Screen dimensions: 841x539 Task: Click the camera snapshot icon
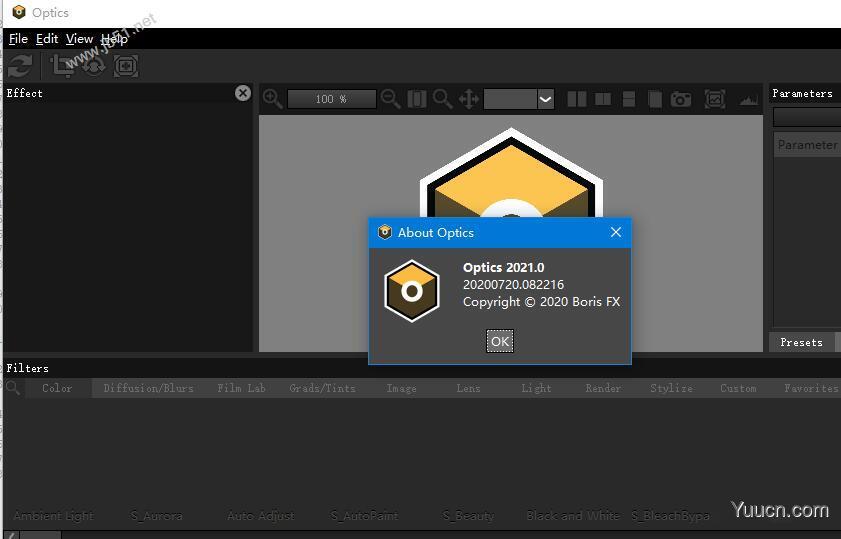(681, 99)
